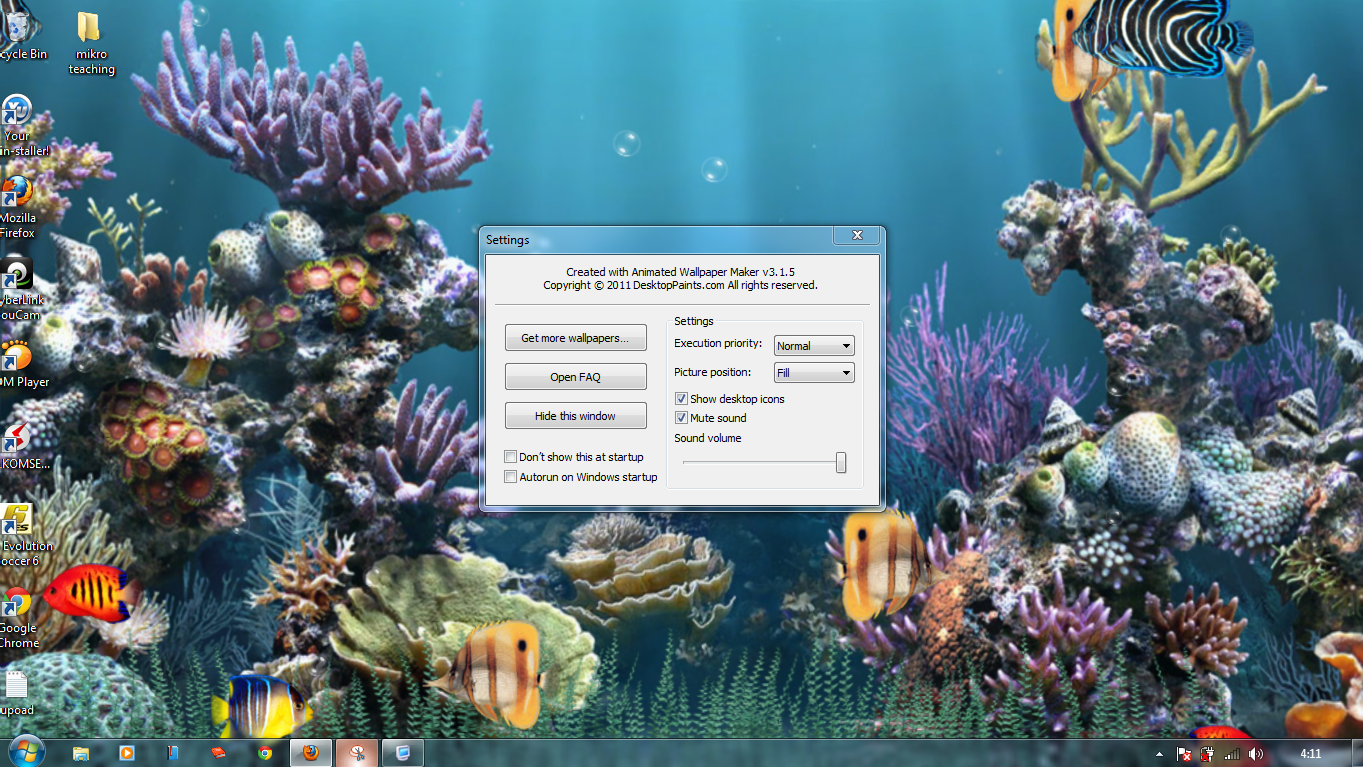This screenshot has height=767, width=1363.
Task: Click the volume icon in the system tray
Action: (1256, 753)
